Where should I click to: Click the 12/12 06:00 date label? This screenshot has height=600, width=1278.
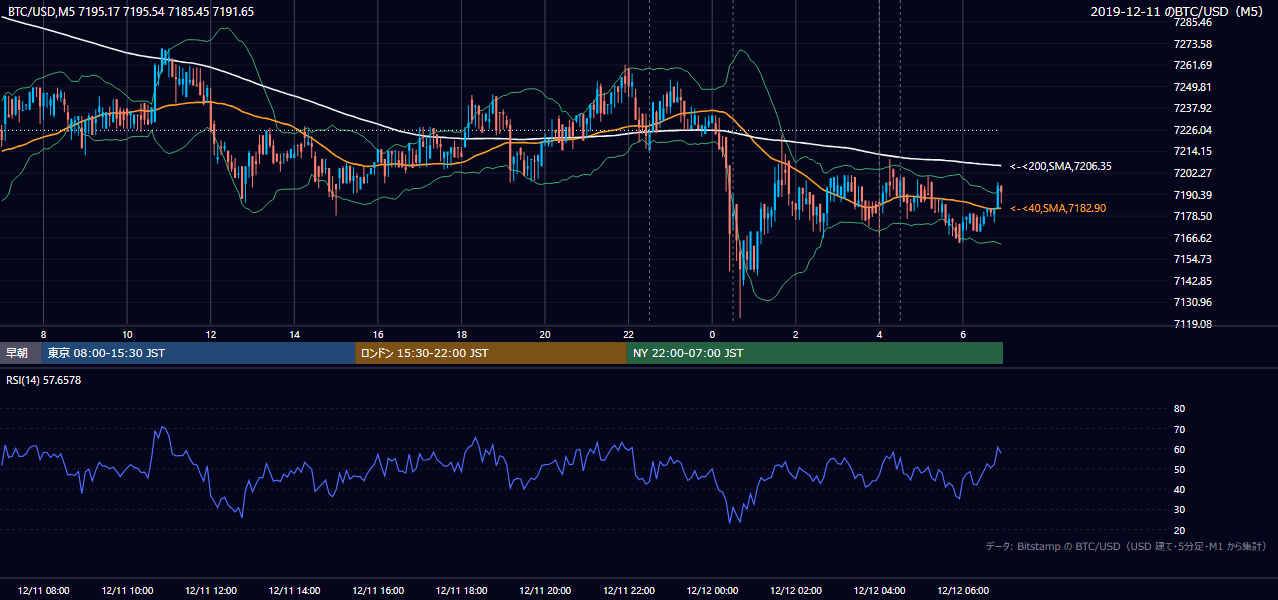(x=962, y=591)
